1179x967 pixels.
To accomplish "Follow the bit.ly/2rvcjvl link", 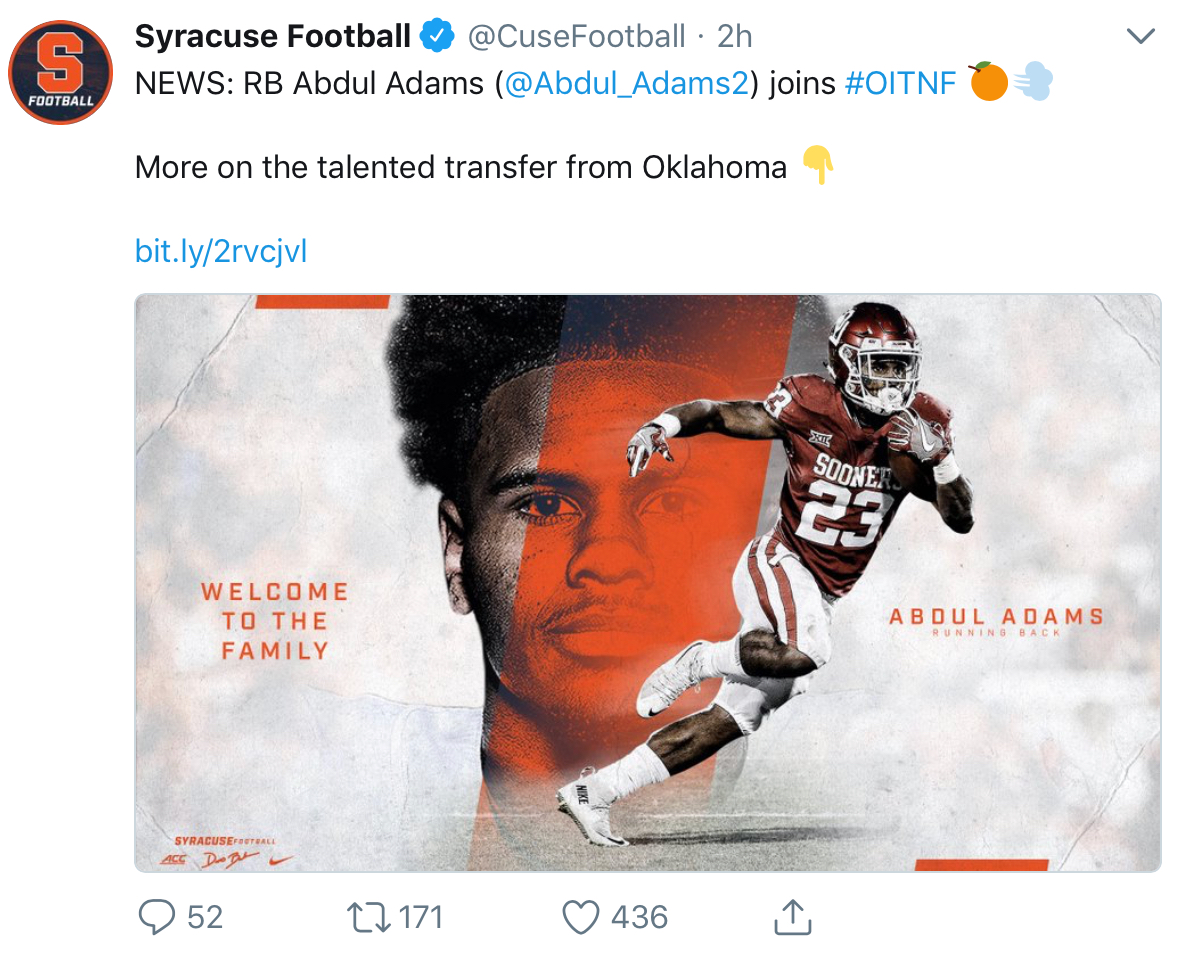I will click(x=221, y=251).
